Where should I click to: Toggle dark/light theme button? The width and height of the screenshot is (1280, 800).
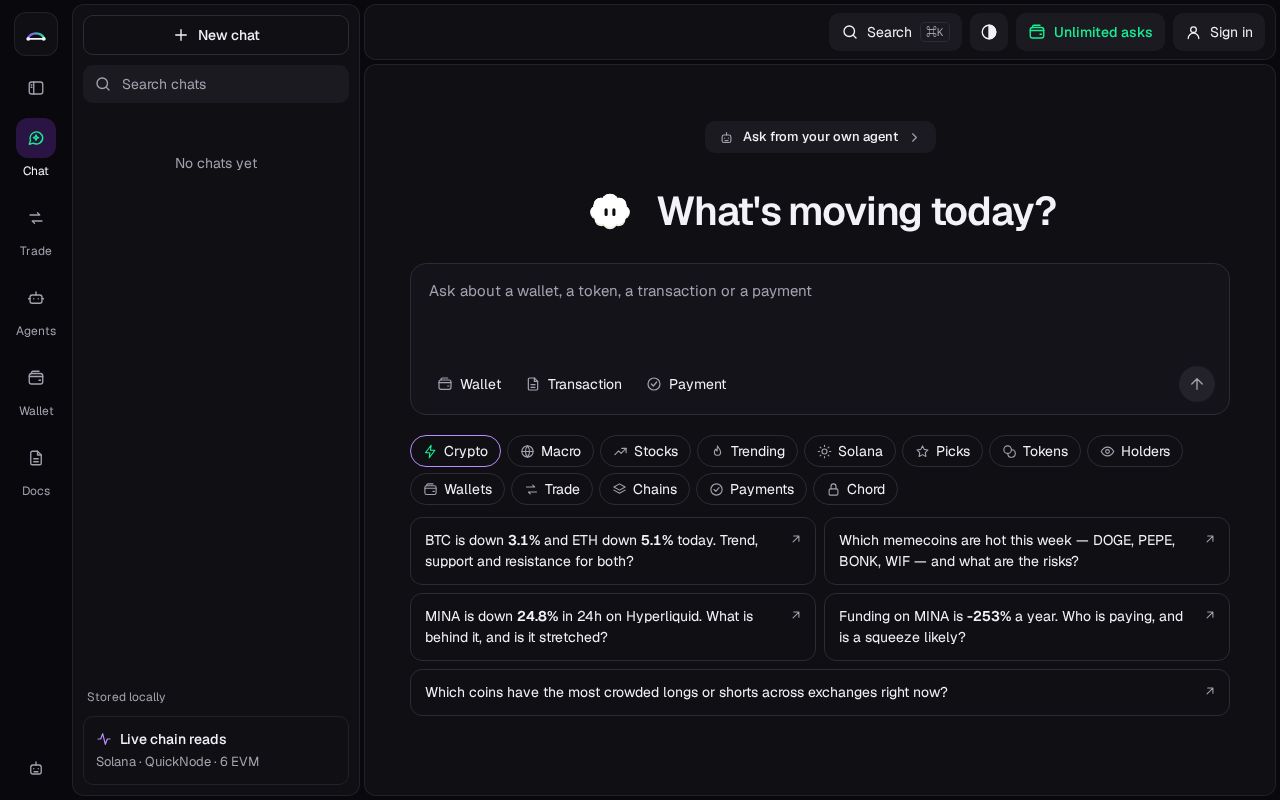[989, 32]
